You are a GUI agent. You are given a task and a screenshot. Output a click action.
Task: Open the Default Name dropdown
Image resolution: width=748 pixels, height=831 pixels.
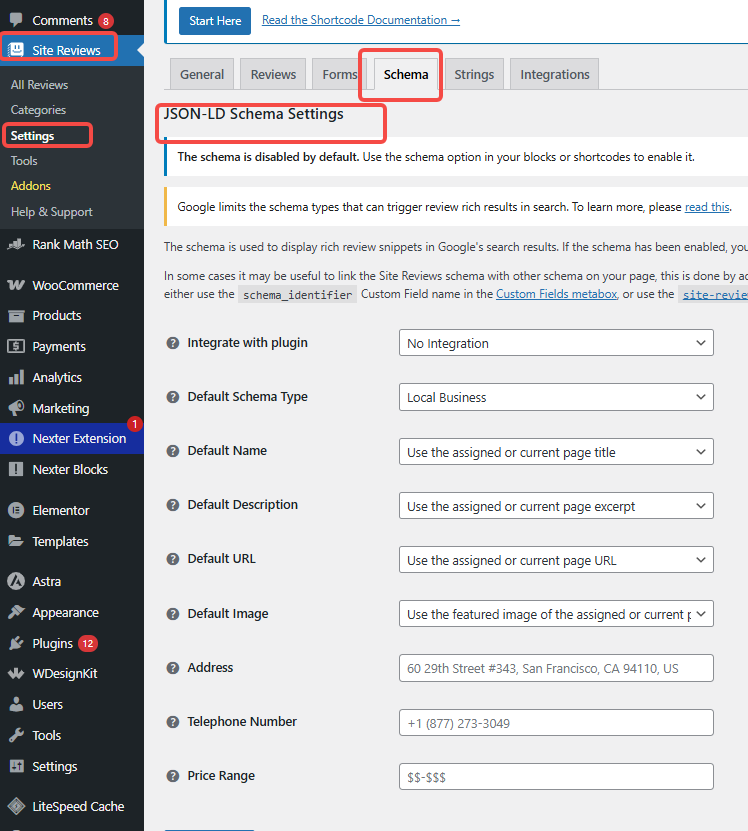(x=555, y=452)
